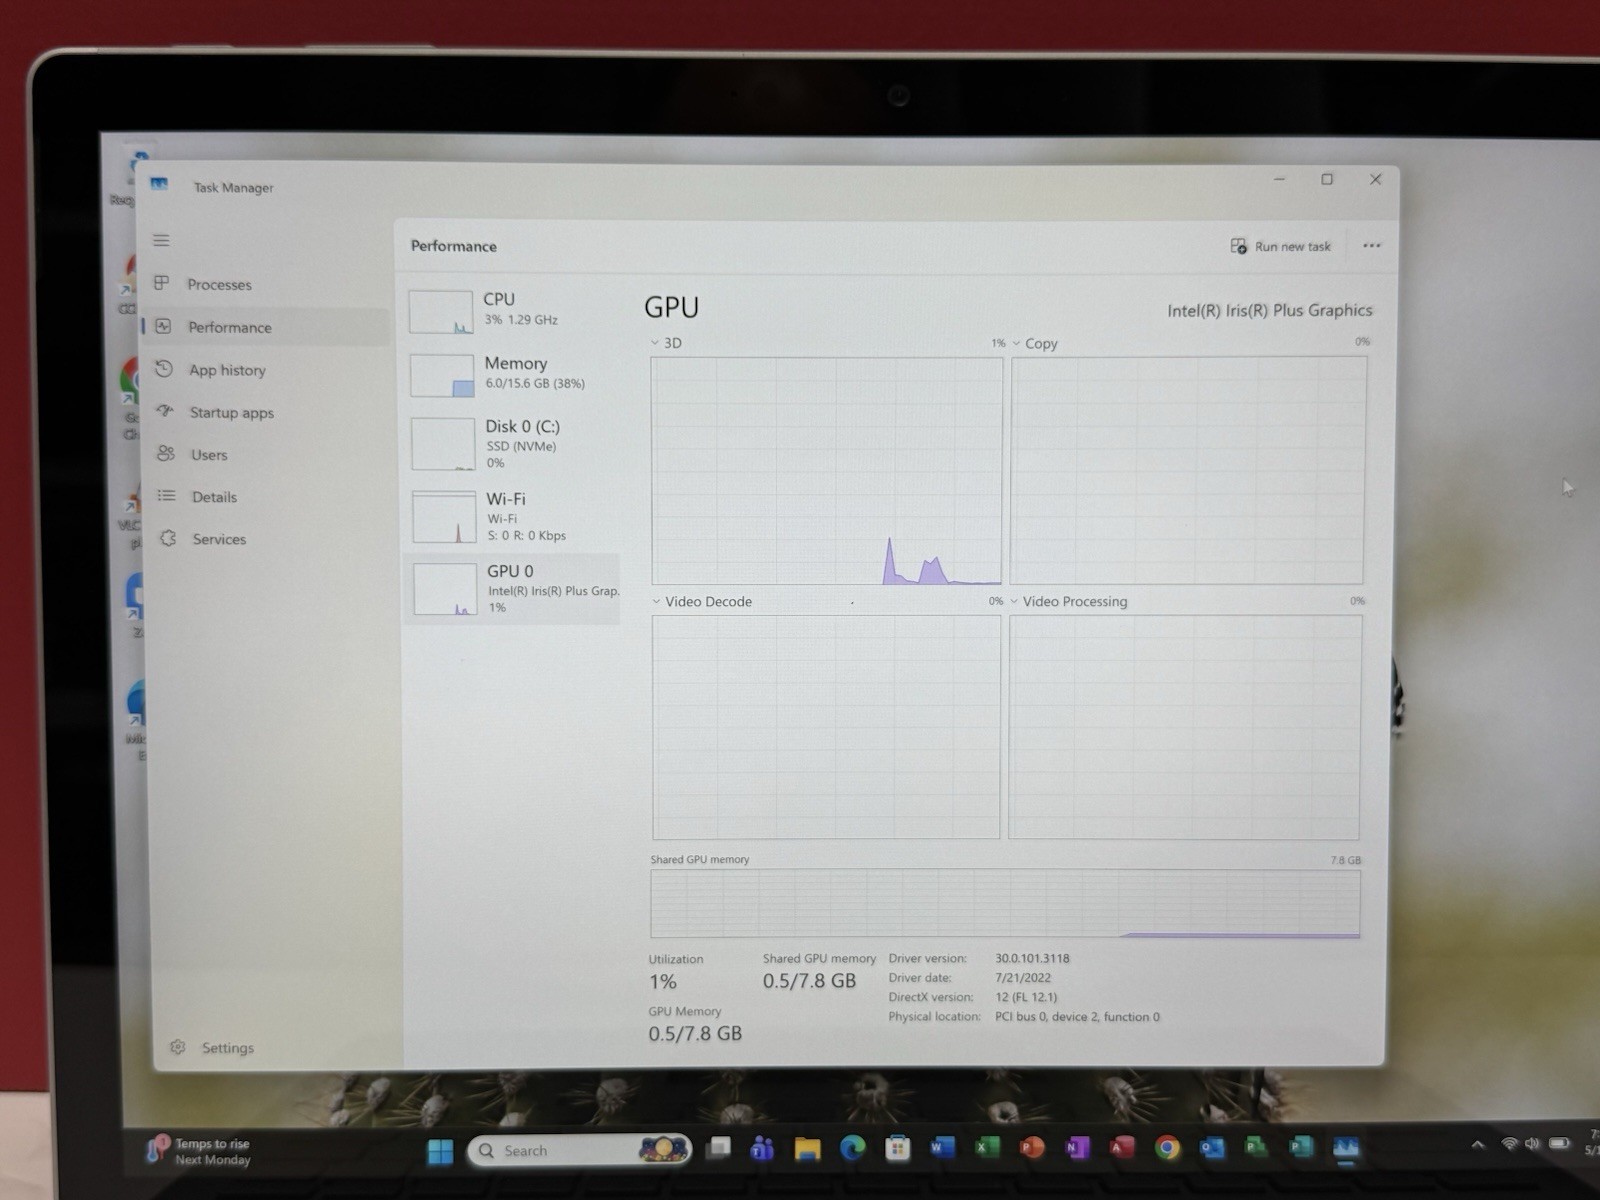Open the Details page
1600x1200 pixels.
point(214,497)
